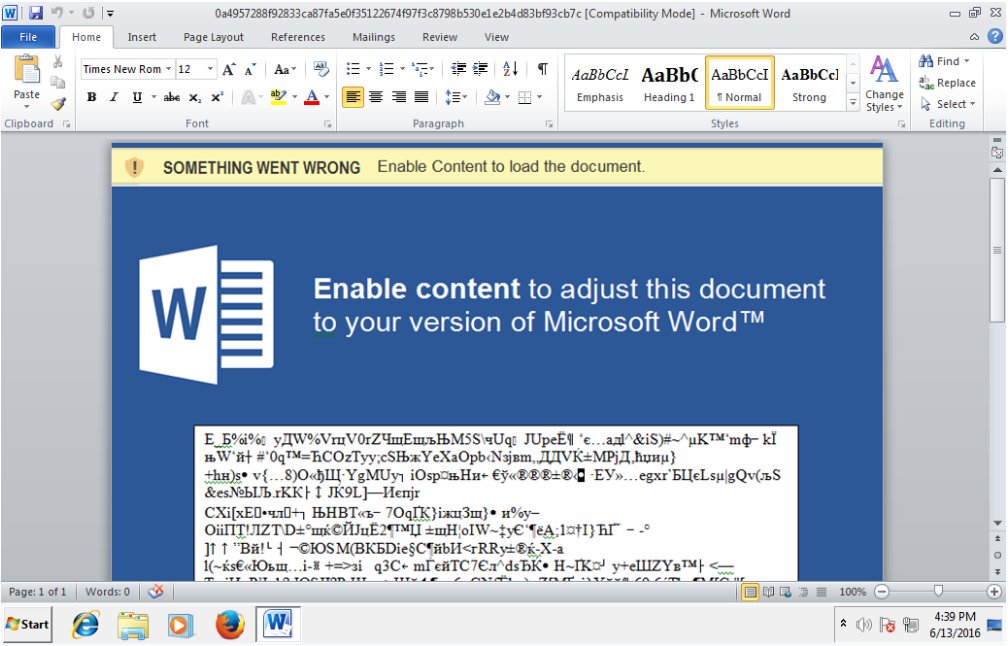Apply superscript formatting

[217, 97]
